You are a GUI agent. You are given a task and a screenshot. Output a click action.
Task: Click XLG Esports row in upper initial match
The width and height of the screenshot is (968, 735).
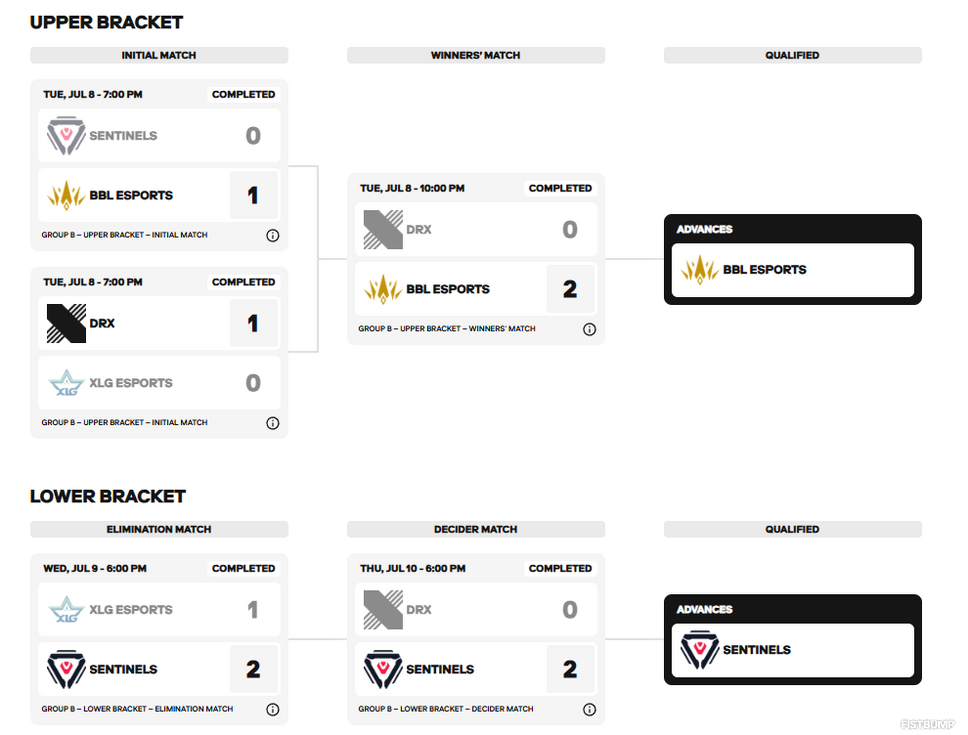pos(159,383)
